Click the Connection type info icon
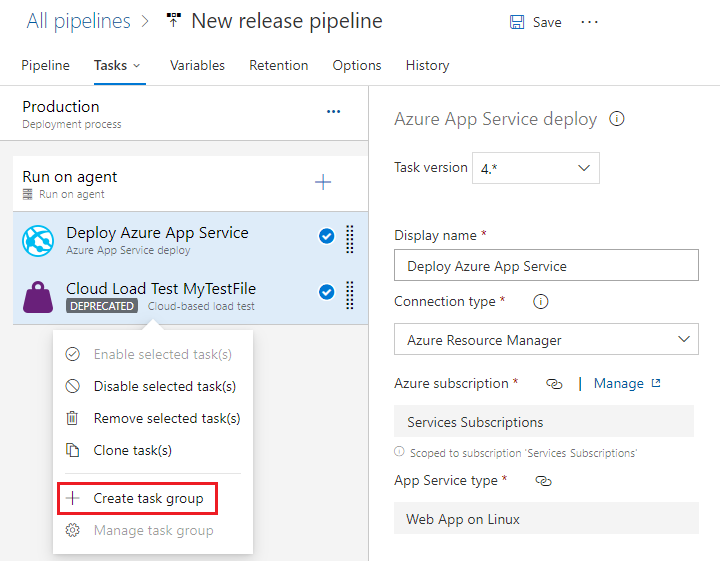 [x=541, y=301]
